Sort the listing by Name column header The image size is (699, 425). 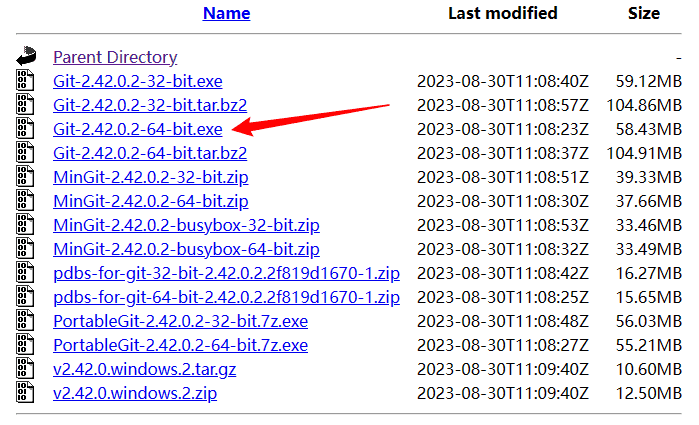click(226, 14)
